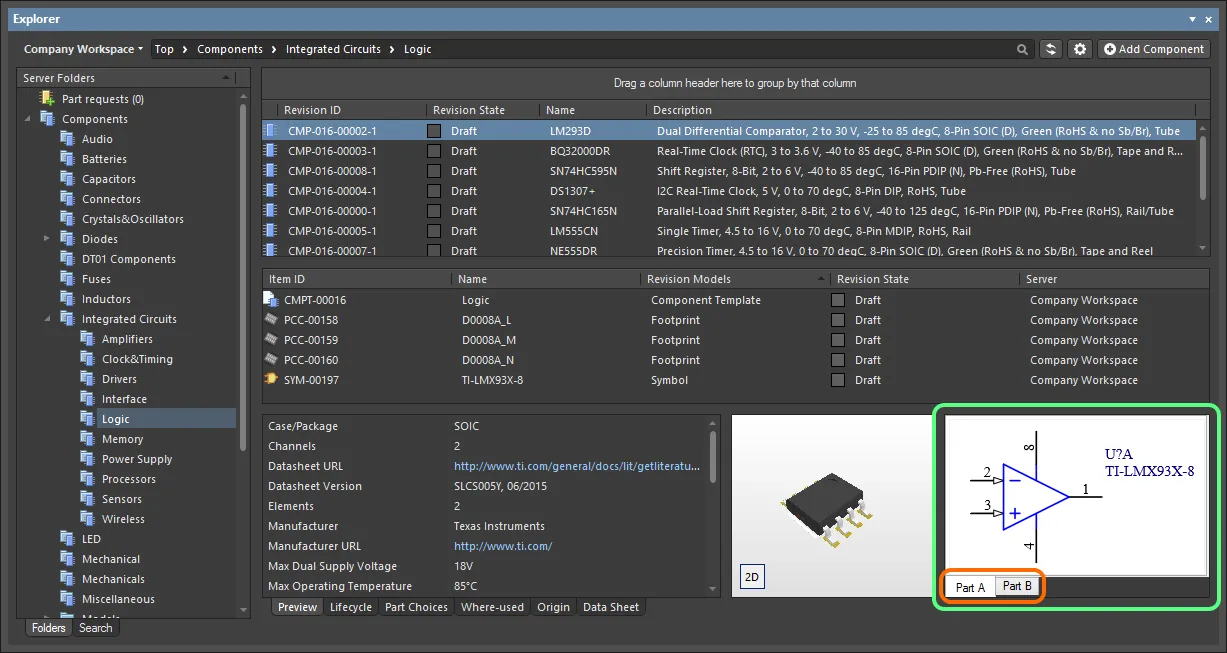Click the Capacitors folder icon in tree

tap(67, 179)
